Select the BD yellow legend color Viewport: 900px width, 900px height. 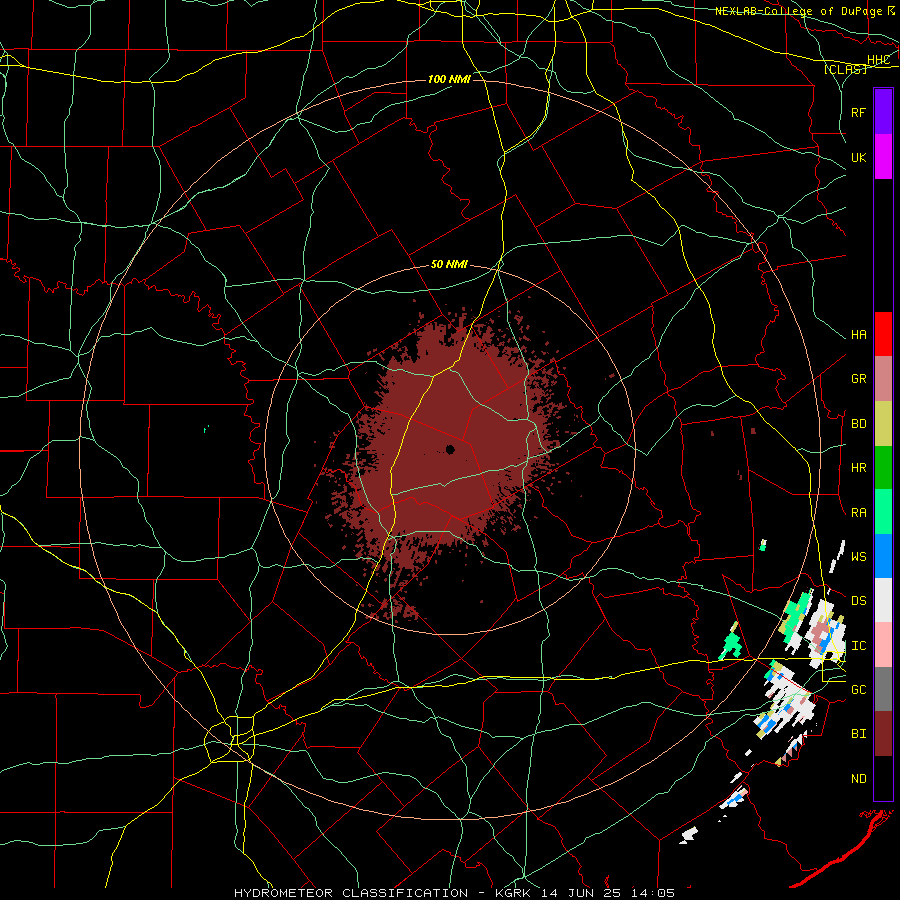(883, 424)
